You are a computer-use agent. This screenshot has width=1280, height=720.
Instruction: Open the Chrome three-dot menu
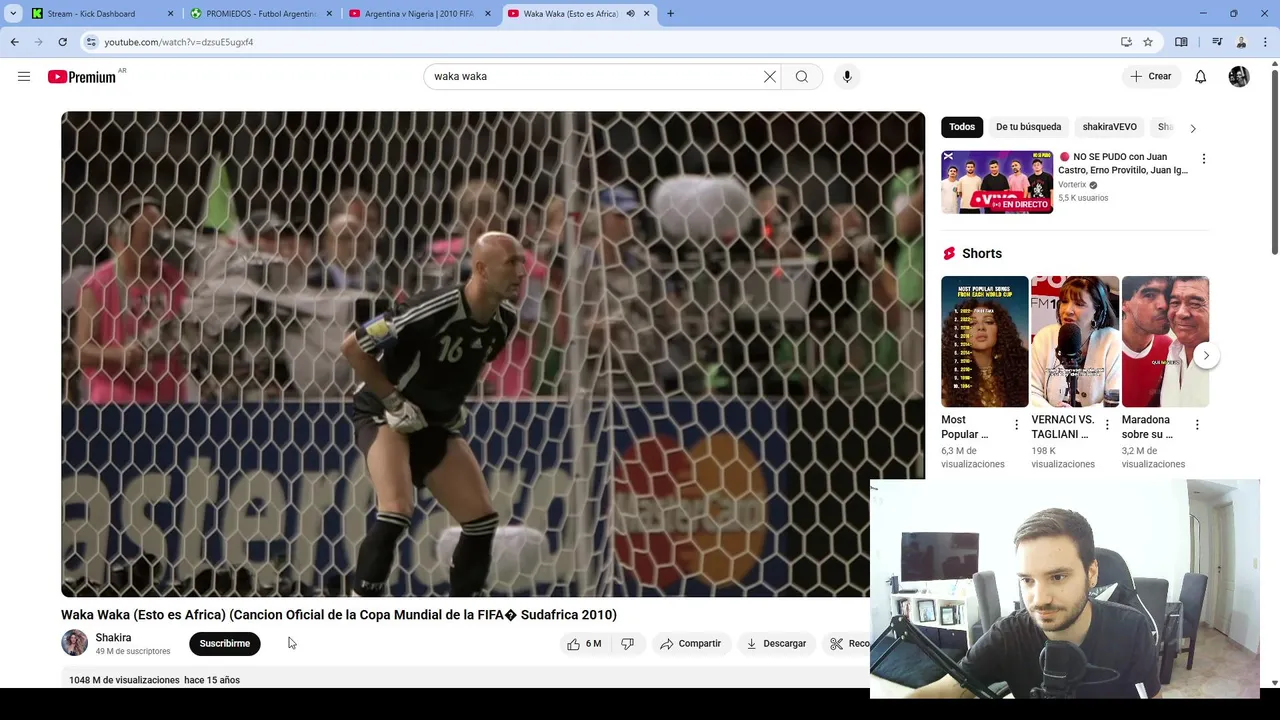point(1265,42)
